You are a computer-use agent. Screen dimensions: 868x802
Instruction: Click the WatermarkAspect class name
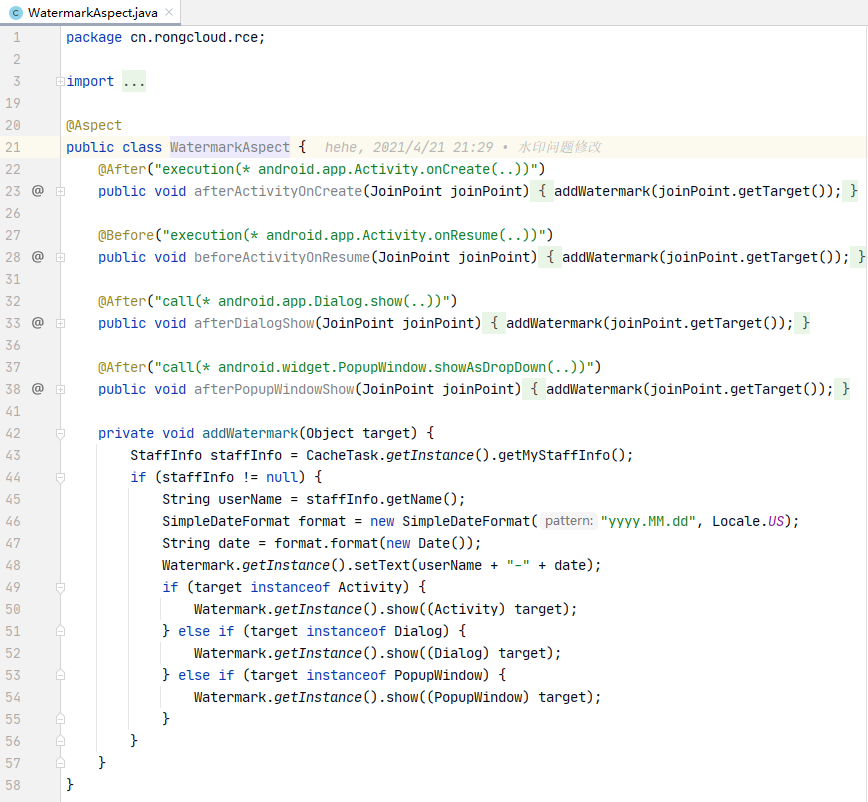[230, 147]
